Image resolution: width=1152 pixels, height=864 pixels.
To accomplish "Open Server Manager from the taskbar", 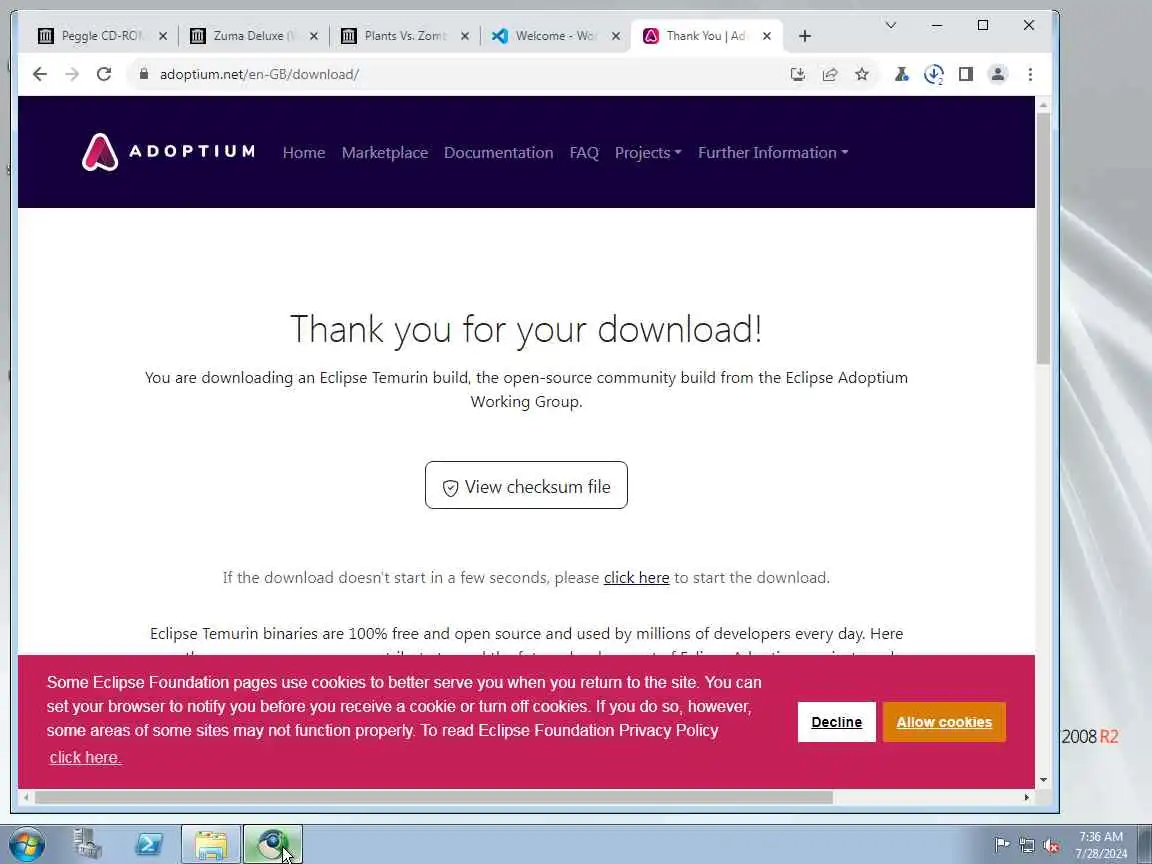I will [87, 844].
